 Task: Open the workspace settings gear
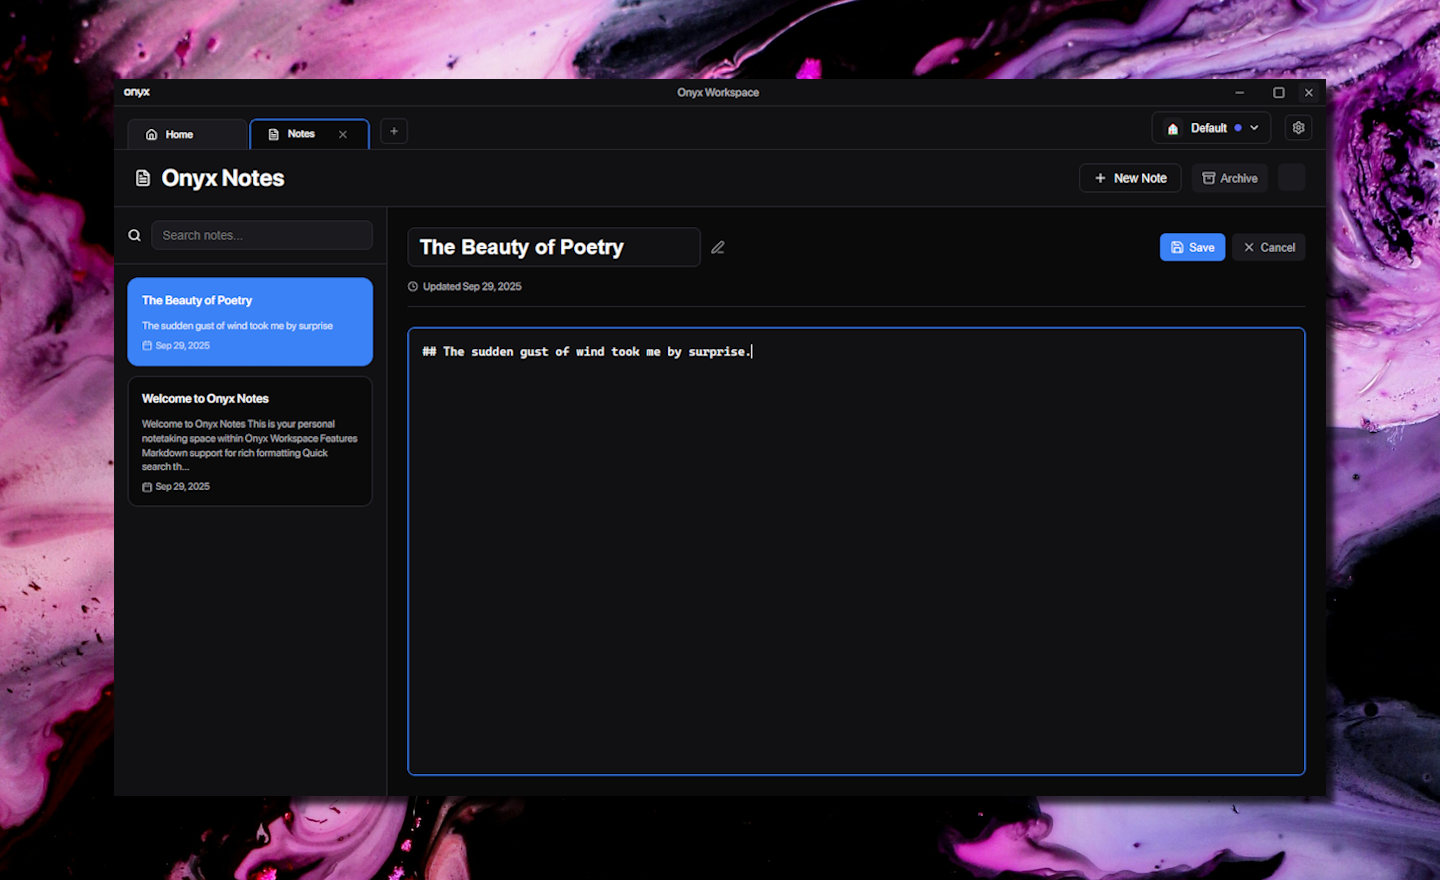pos(1298,128)
